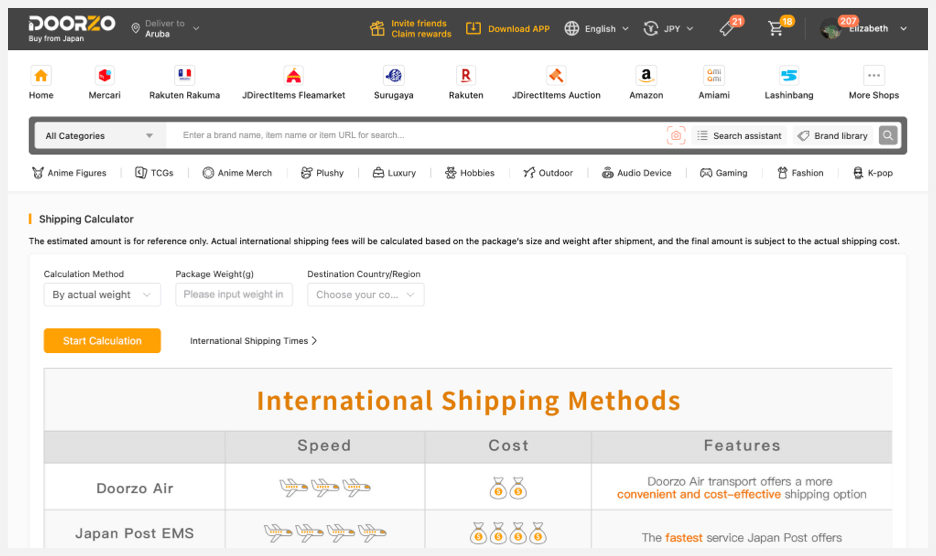Expand the JPY currency dropdown arrow
Image resolution: width=936 pixels, height=556 pixels.
point(689,29)
